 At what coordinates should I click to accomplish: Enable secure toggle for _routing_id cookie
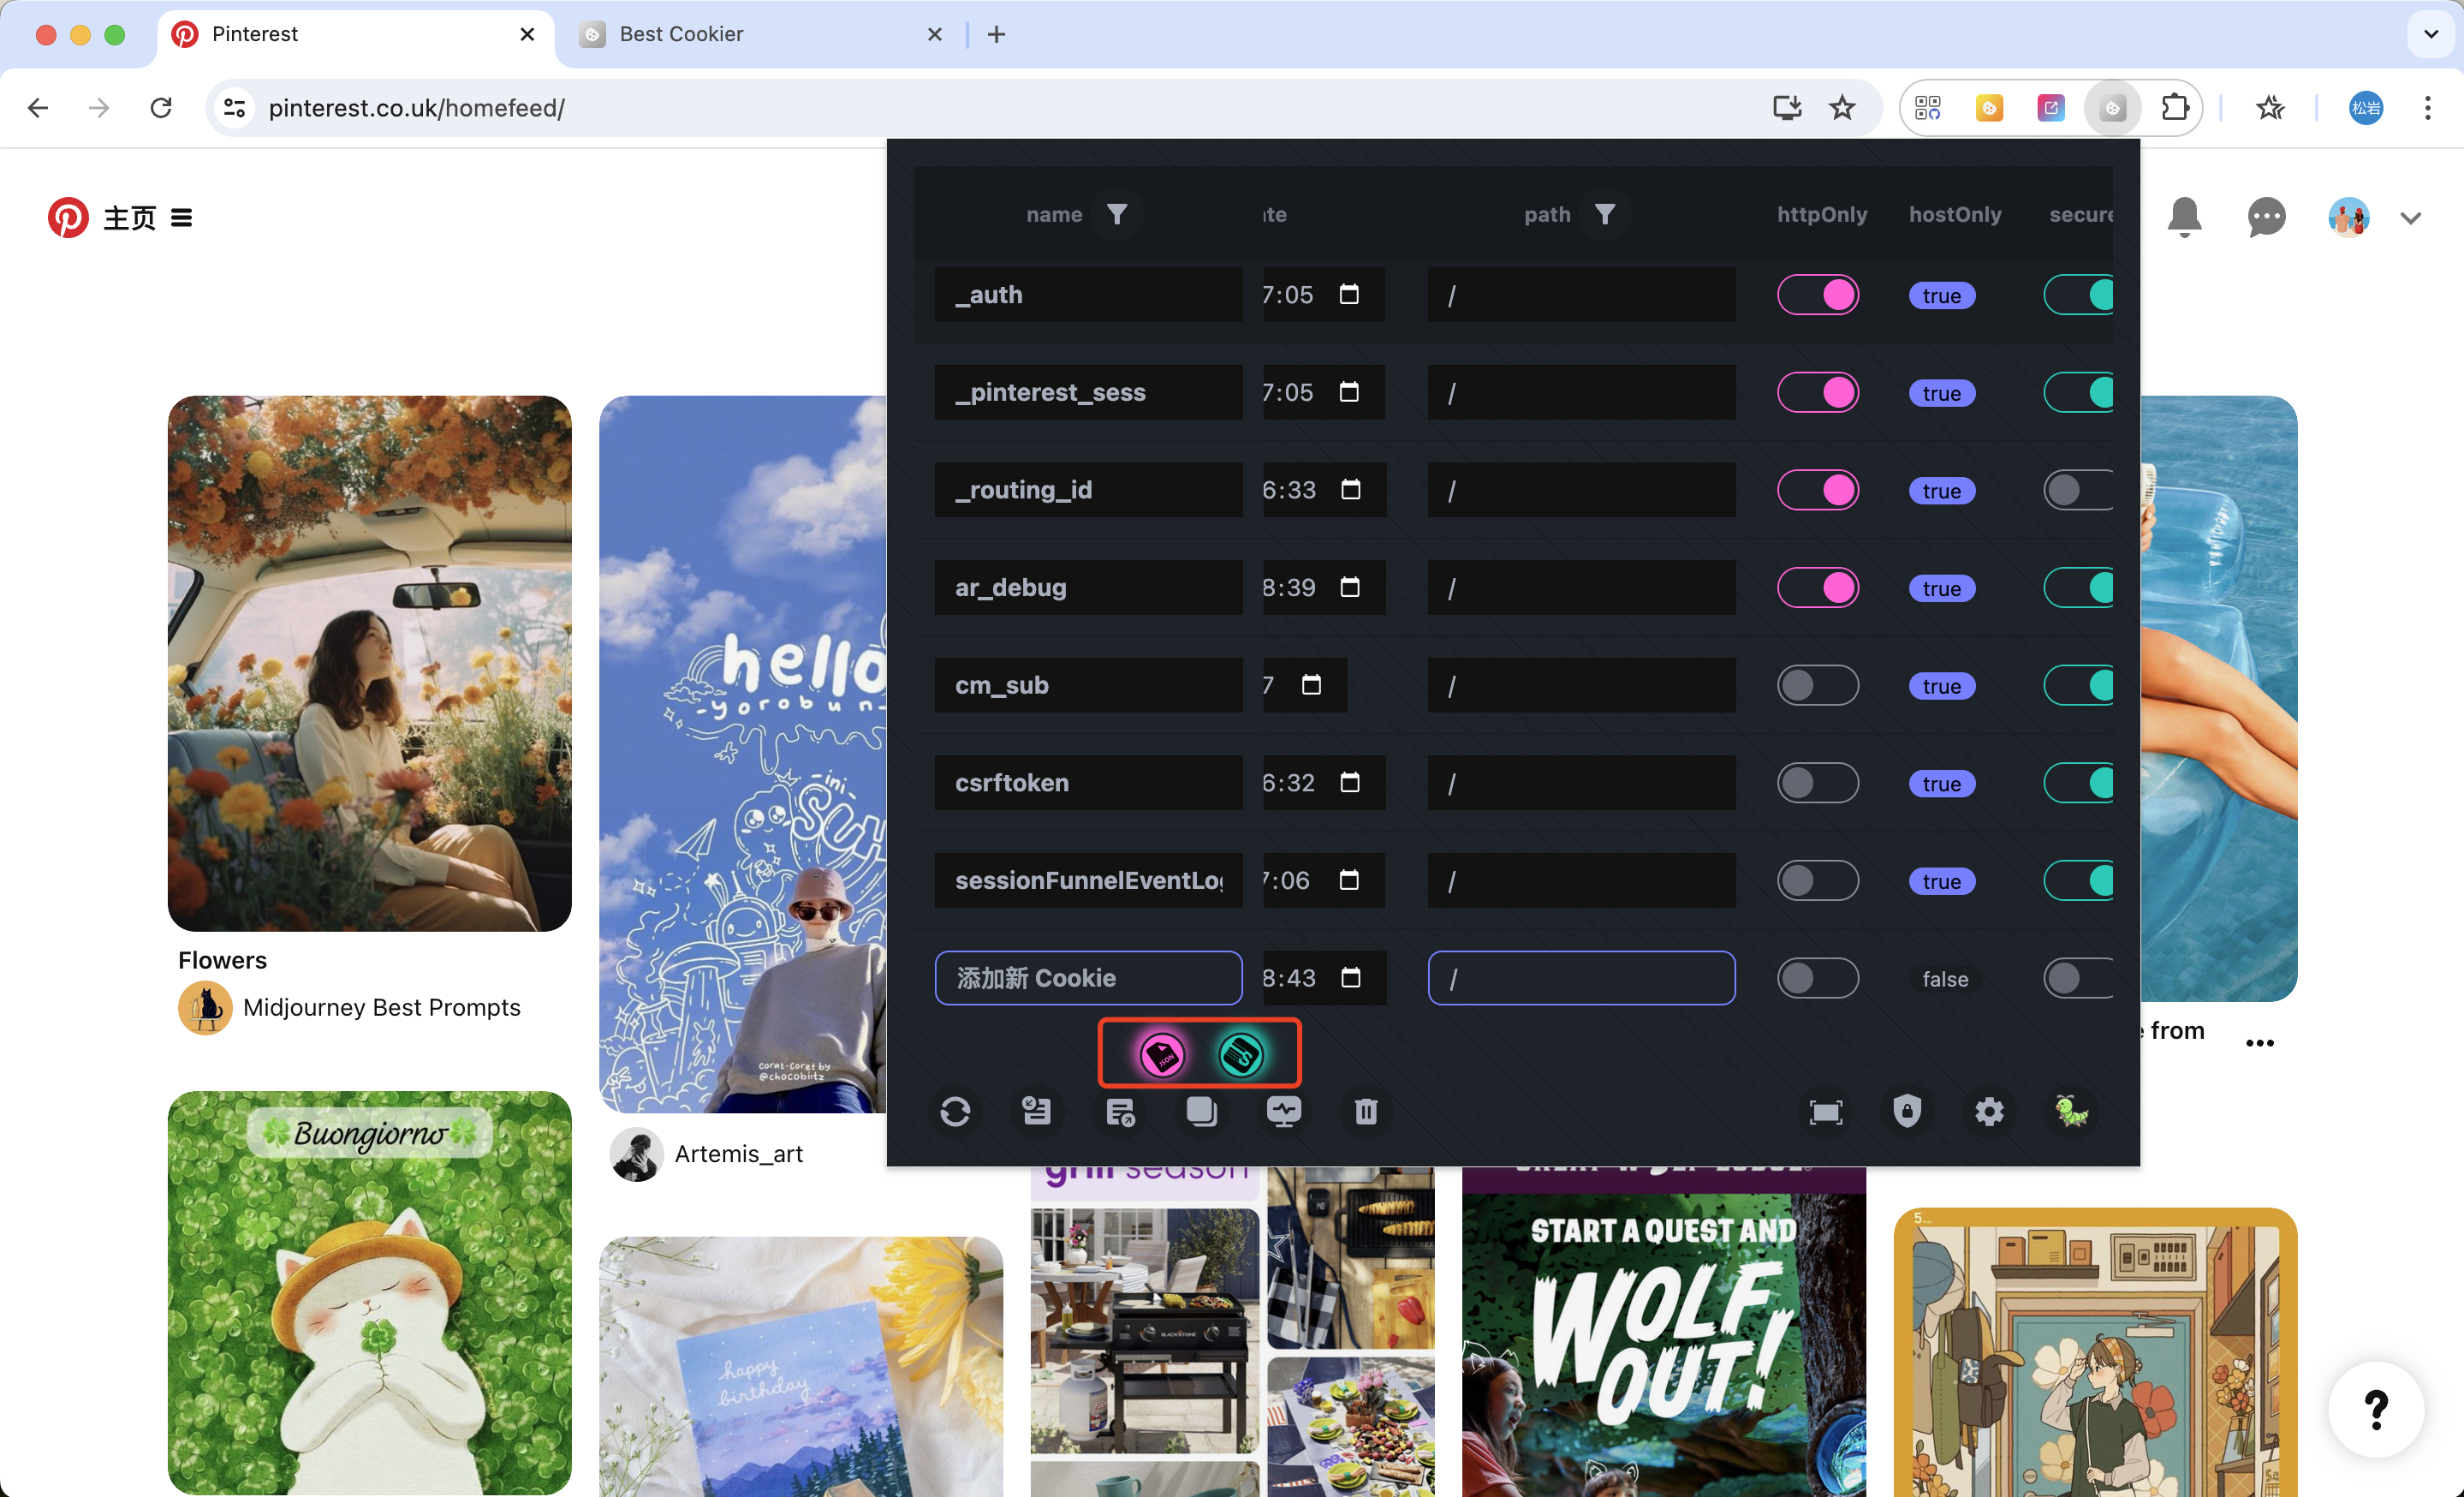pyautogui.click(x=2077, y=490)
